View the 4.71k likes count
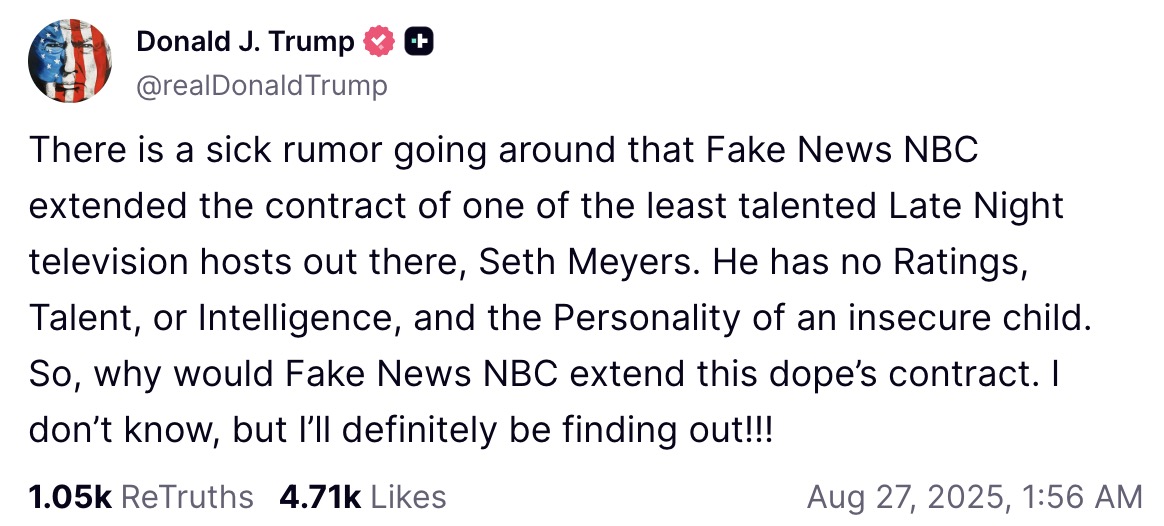This screenshot has width=1164, height=526. coord(320,497)
